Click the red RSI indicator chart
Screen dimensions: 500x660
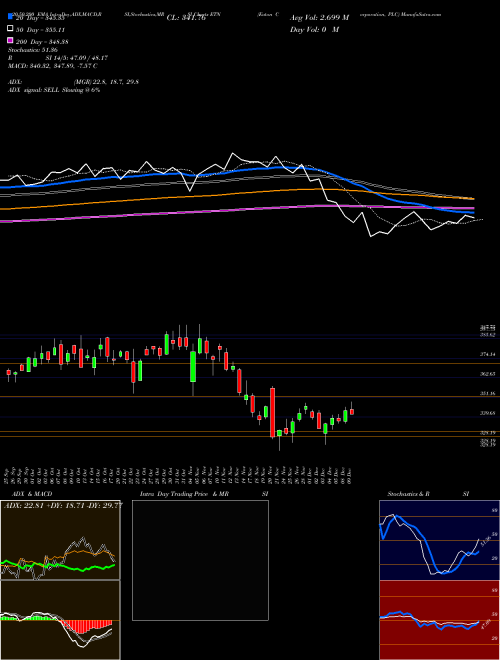click(x=439, y=620)
